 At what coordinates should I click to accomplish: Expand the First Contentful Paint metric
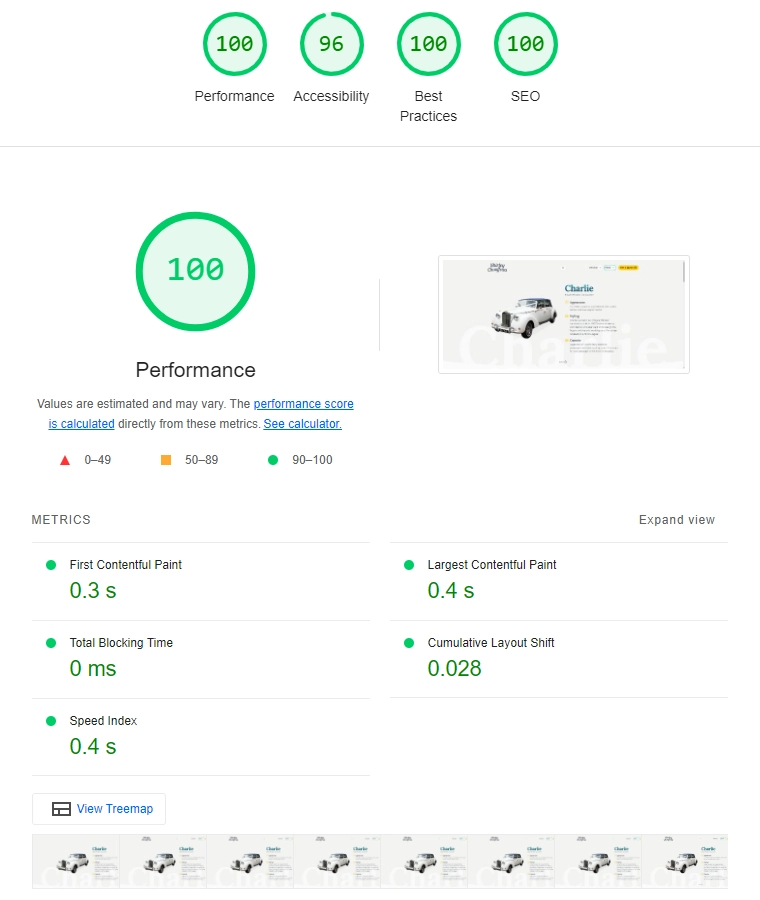click(125, 565)
